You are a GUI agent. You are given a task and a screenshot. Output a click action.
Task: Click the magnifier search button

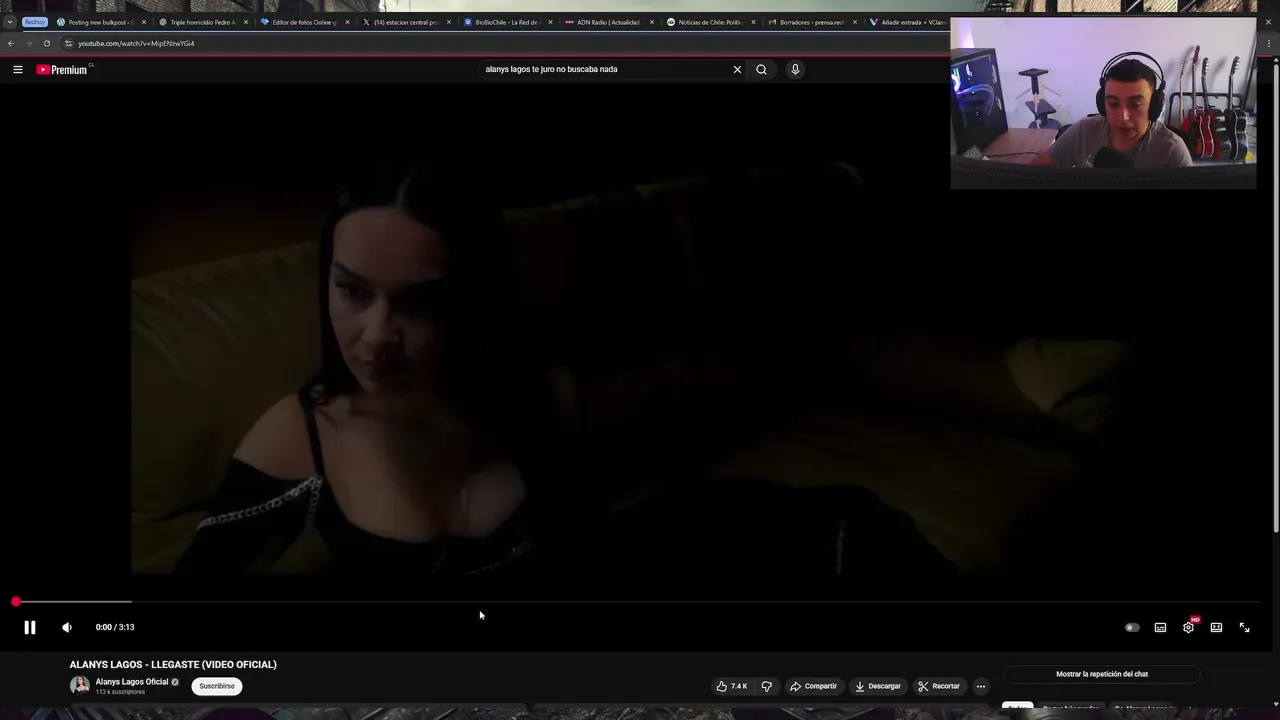tap(761, 69)
